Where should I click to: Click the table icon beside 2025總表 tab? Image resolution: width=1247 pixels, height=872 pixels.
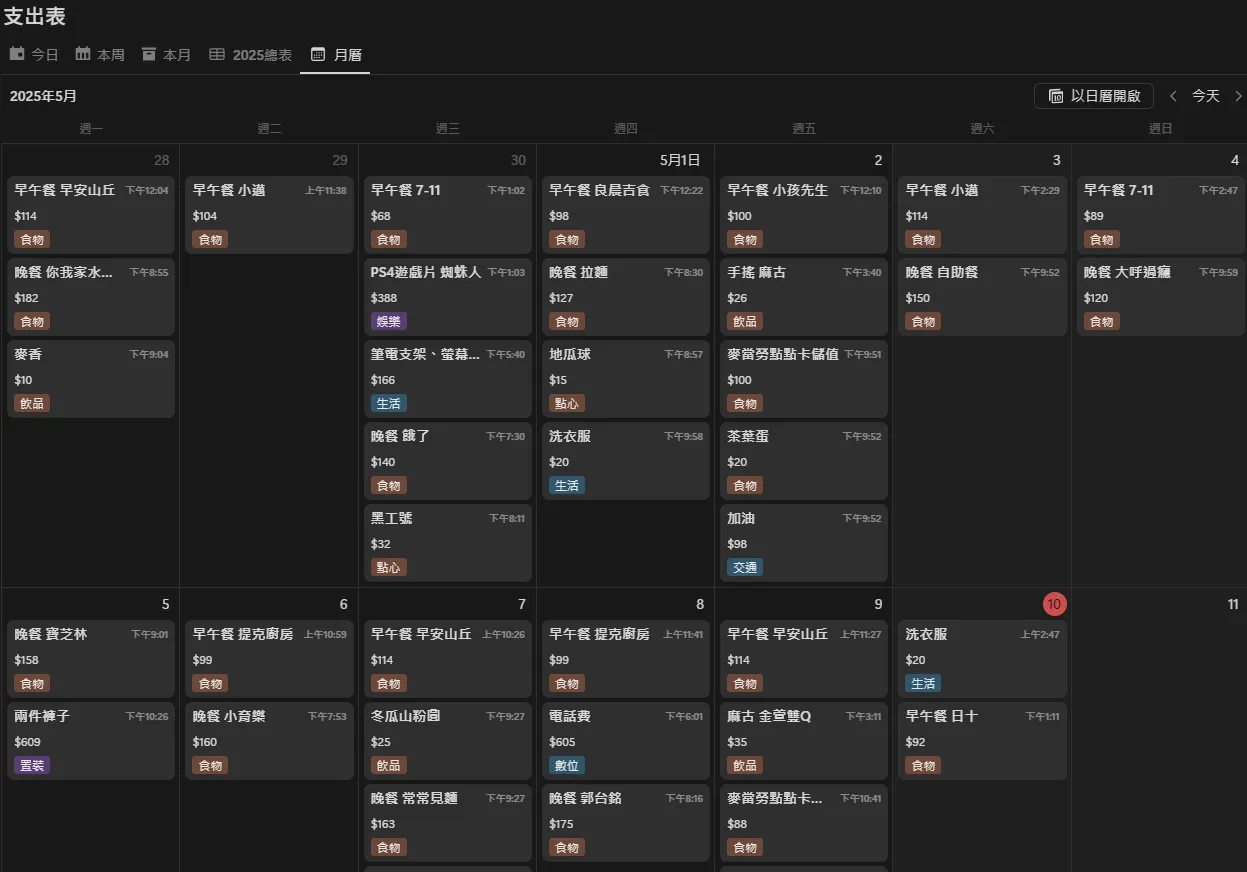[x=217, y=54]
